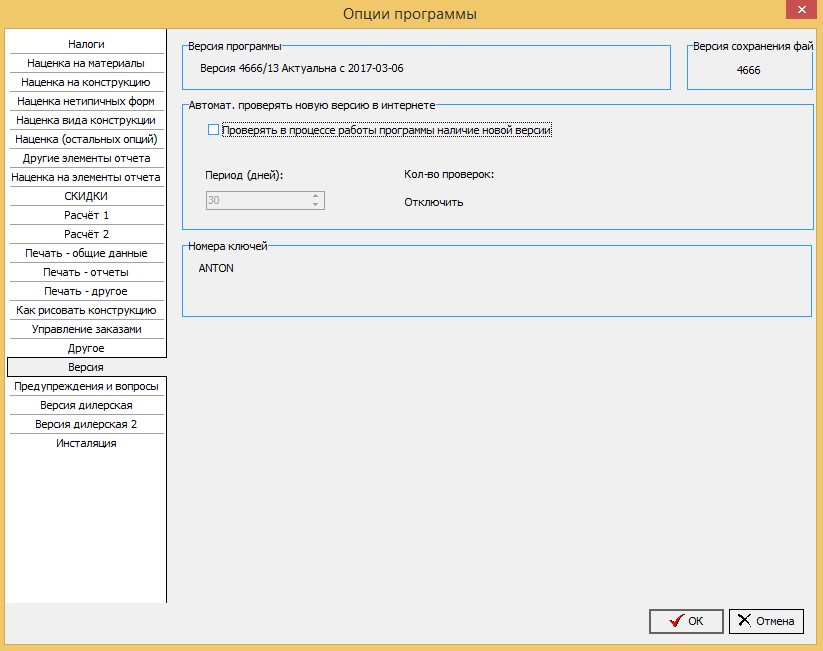Image resolution: width=823 pixels, height=651 pixels.
Task: Select Как рисовать конструкцию tab
Action: pos(86,310)
